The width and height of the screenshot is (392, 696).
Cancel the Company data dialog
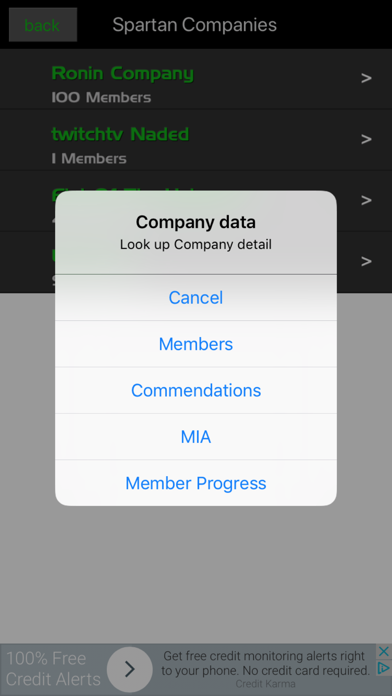[196, 297]
